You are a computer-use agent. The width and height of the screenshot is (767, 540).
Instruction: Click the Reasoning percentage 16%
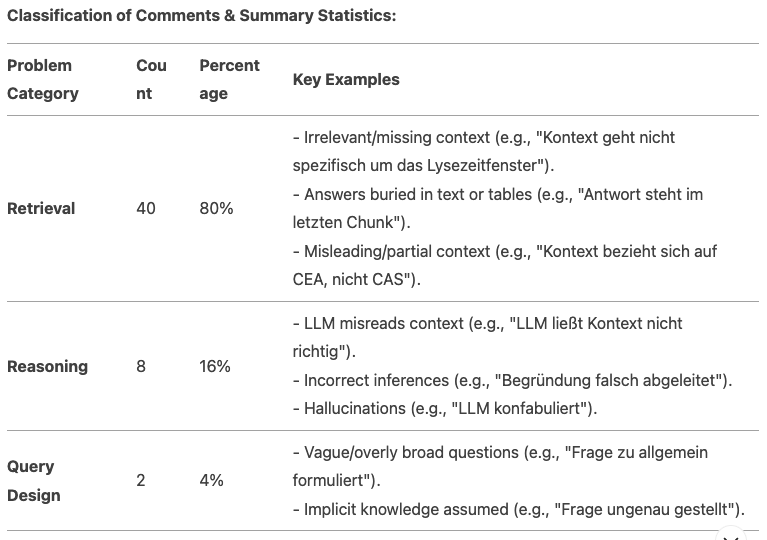(x=215, y=366)
